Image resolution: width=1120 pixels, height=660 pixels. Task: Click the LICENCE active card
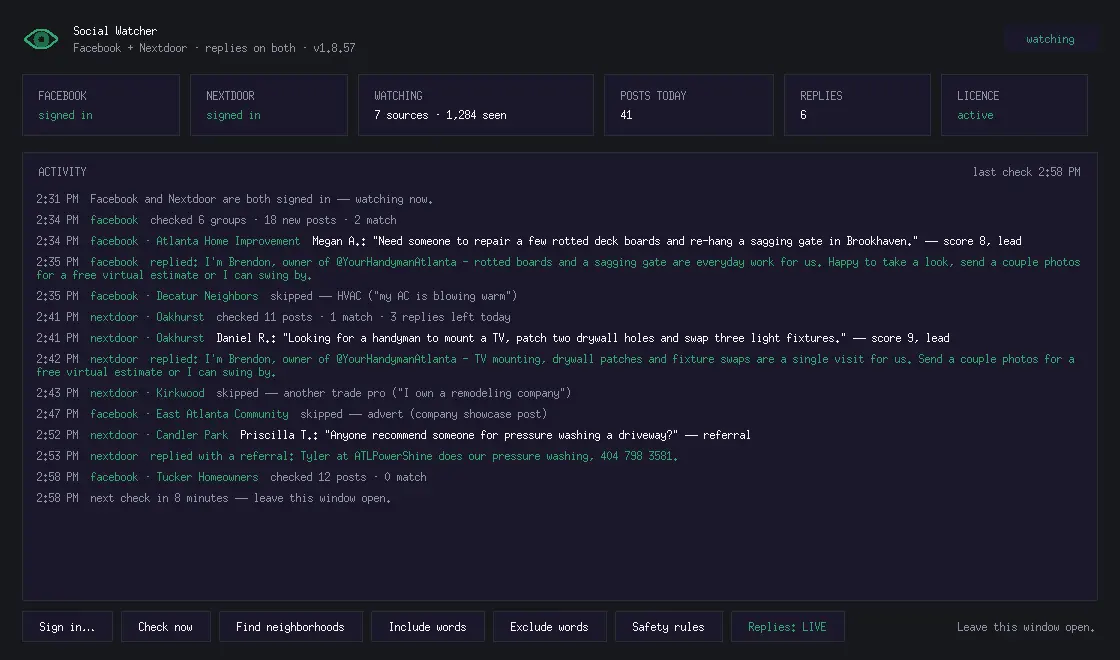tap(1014, 105)
